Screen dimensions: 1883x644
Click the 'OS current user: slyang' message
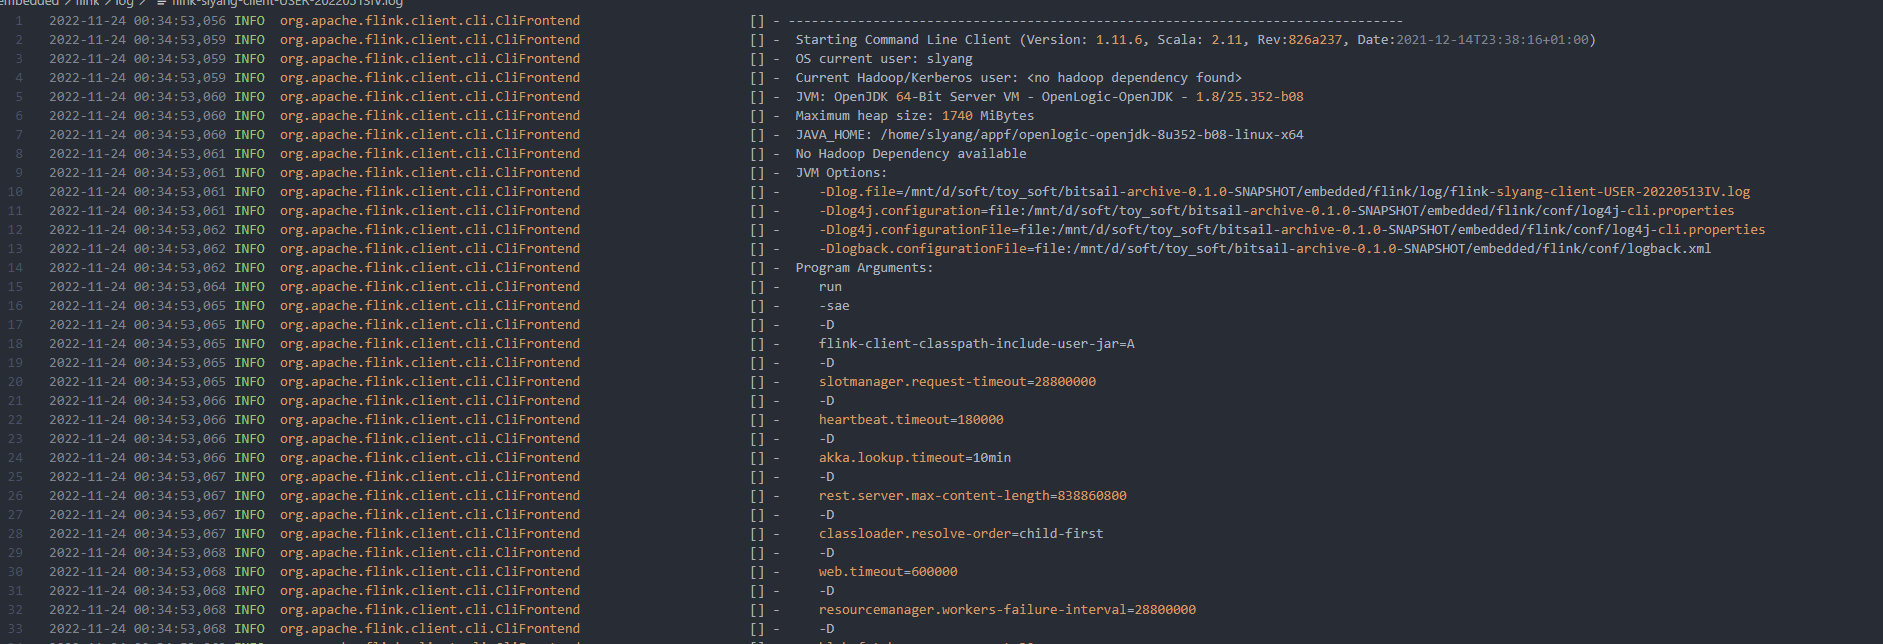point(884,59)
